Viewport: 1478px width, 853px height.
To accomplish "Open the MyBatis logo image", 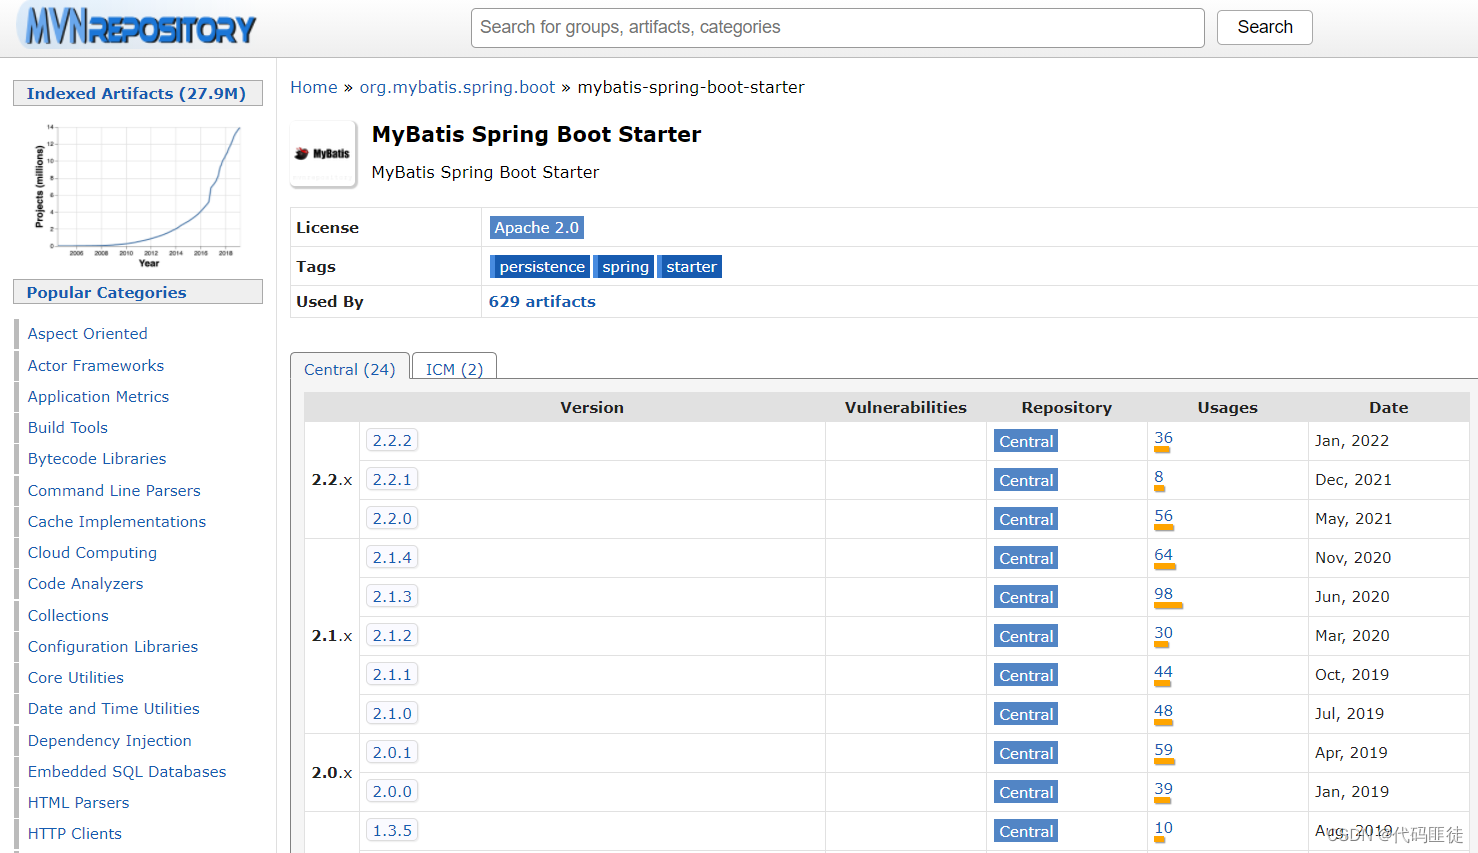I will point(323,154).
